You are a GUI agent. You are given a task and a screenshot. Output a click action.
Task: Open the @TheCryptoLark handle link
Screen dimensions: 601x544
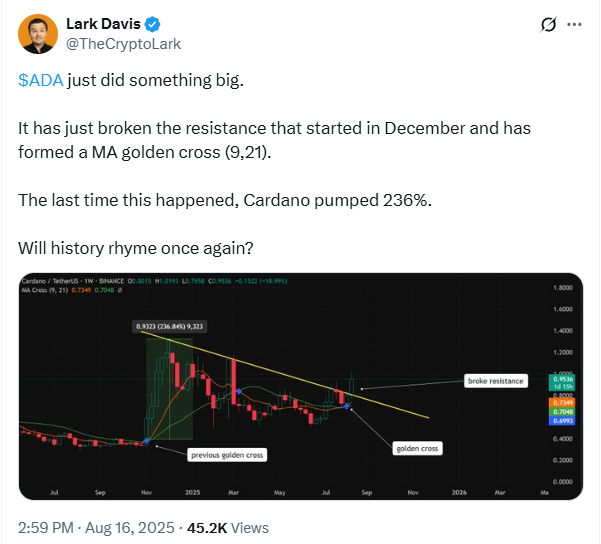tap(111, 44)
